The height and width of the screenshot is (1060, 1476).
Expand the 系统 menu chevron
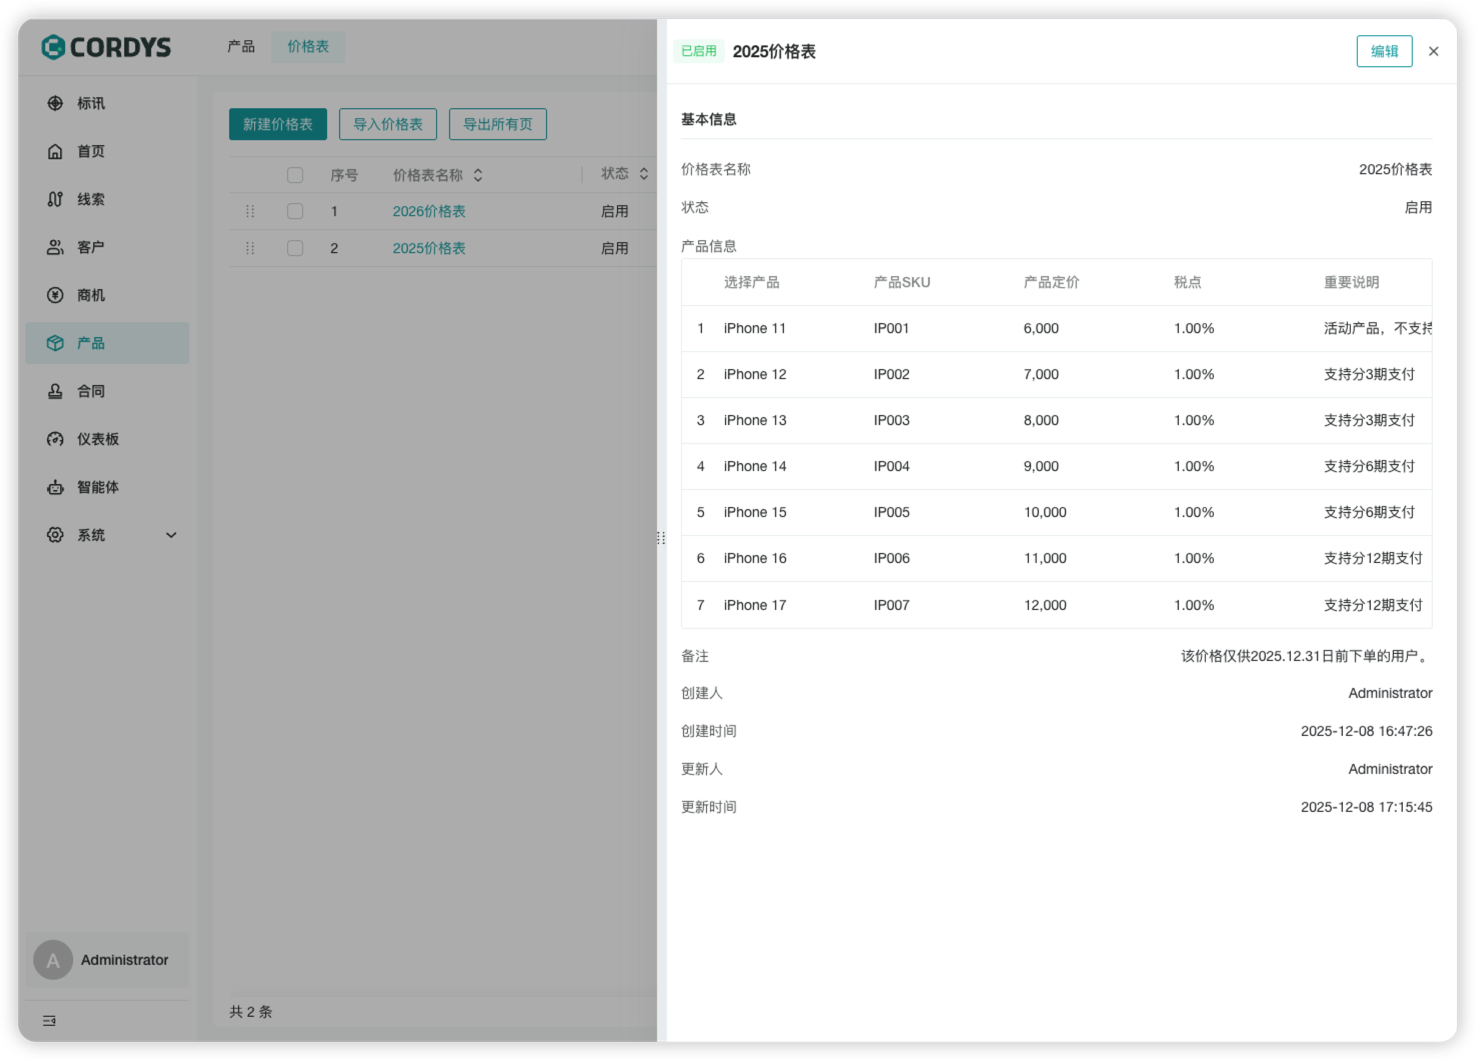coord(170,535)
